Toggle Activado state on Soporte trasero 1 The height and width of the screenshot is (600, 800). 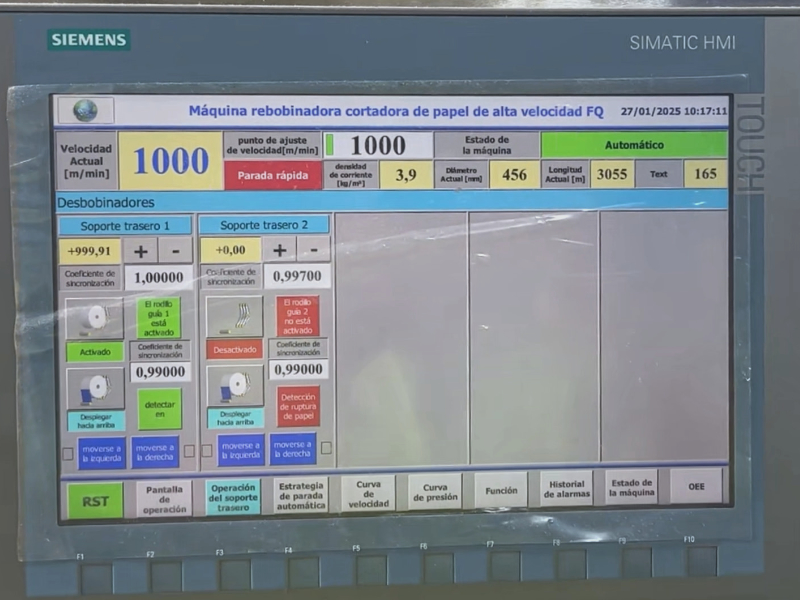(97, 350)
